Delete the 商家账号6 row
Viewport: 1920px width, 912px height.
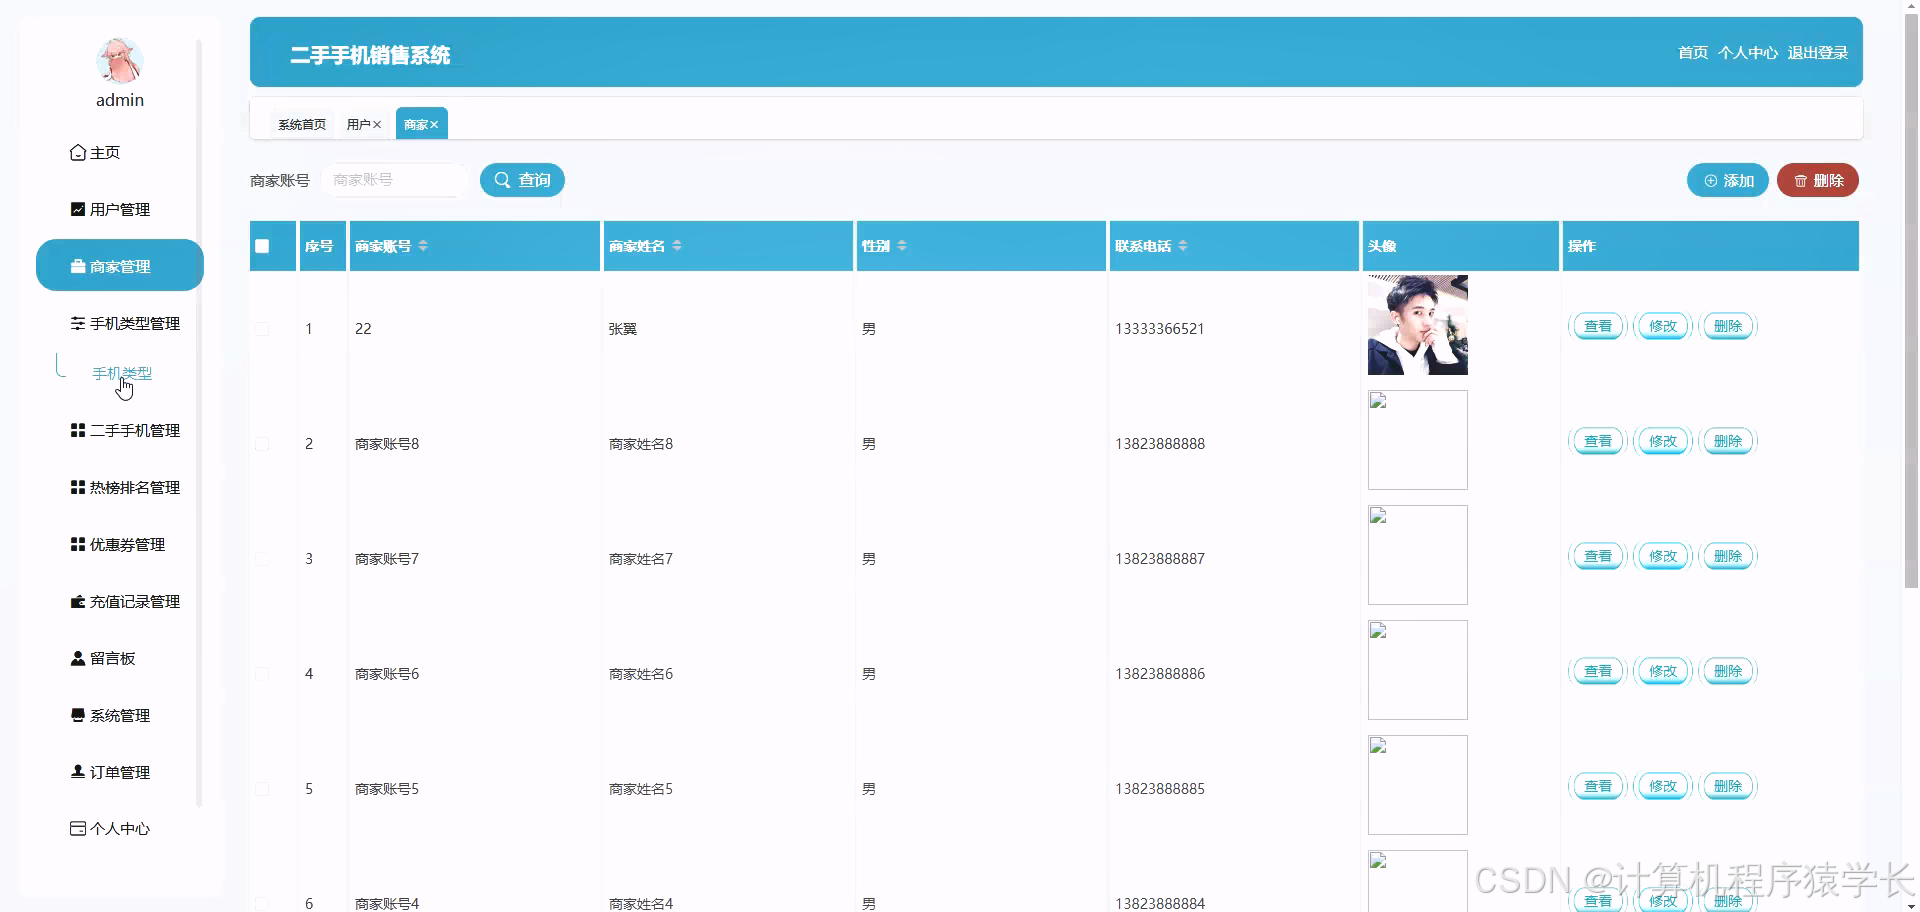(x=1728, y=671)
